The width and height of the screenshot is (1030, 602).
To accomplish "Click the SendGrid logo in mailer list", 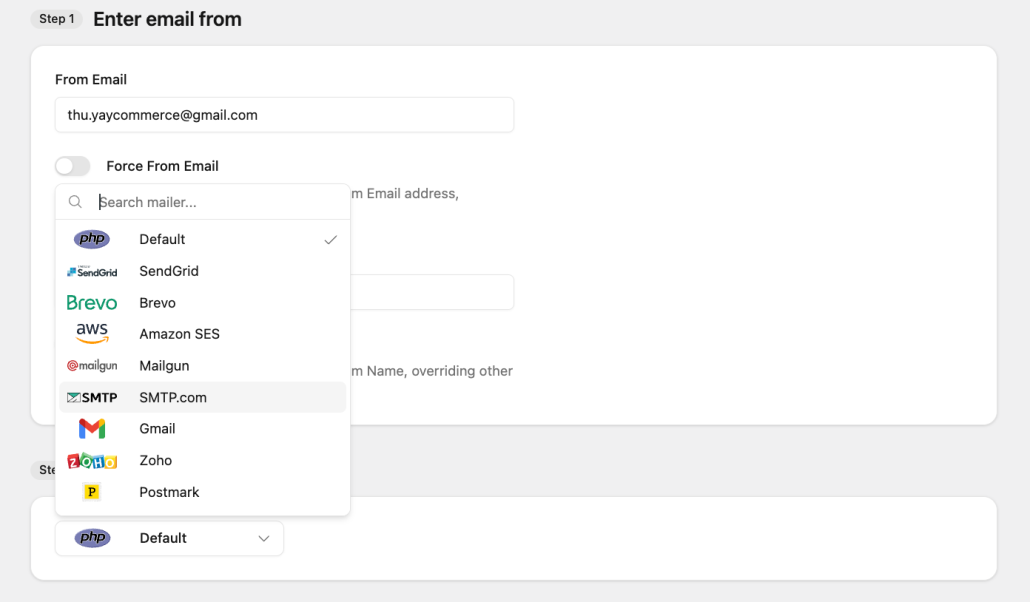I will pyautogui.click(x=92, y=270).
